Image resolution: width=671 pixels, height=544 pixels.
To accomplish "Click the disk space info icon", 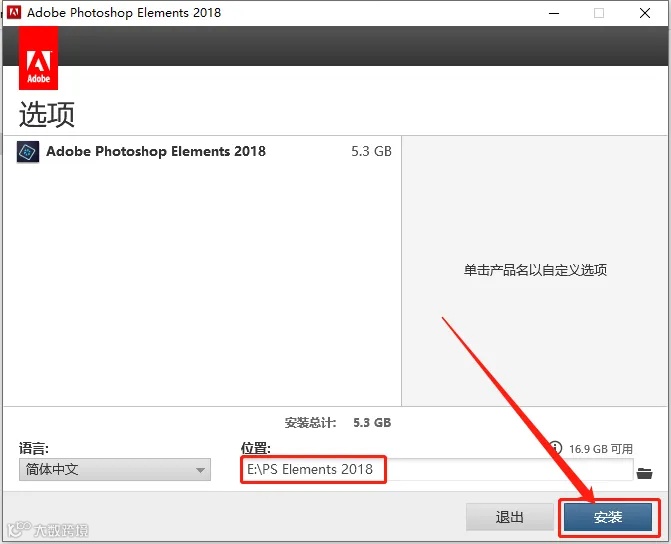I will coord(555,448).
